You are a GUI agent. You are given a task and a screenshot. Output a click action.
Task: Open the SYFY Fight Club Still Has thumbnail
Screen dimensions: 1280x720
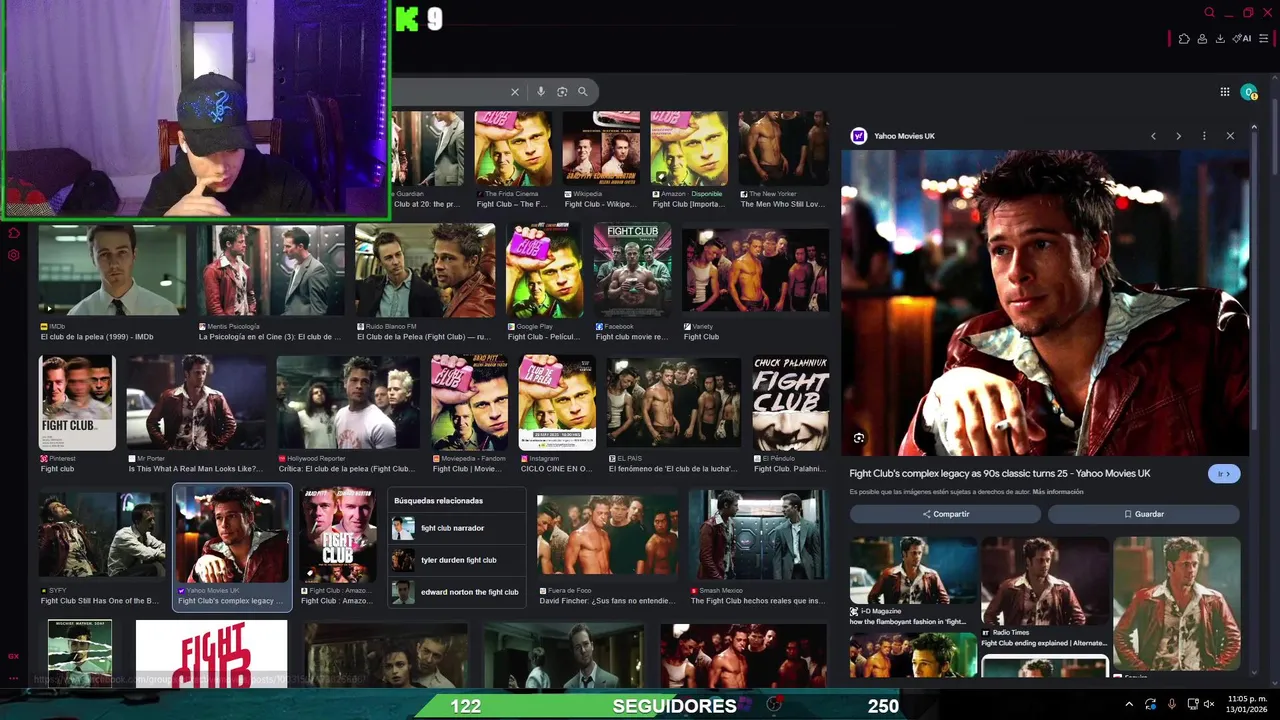click(102, 535)
